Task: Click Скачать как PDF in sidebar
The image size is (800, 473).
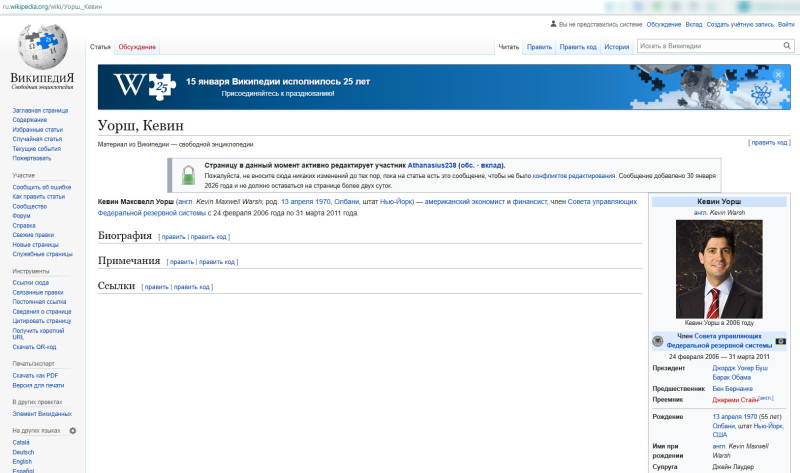Action: [x=36, y=375]
